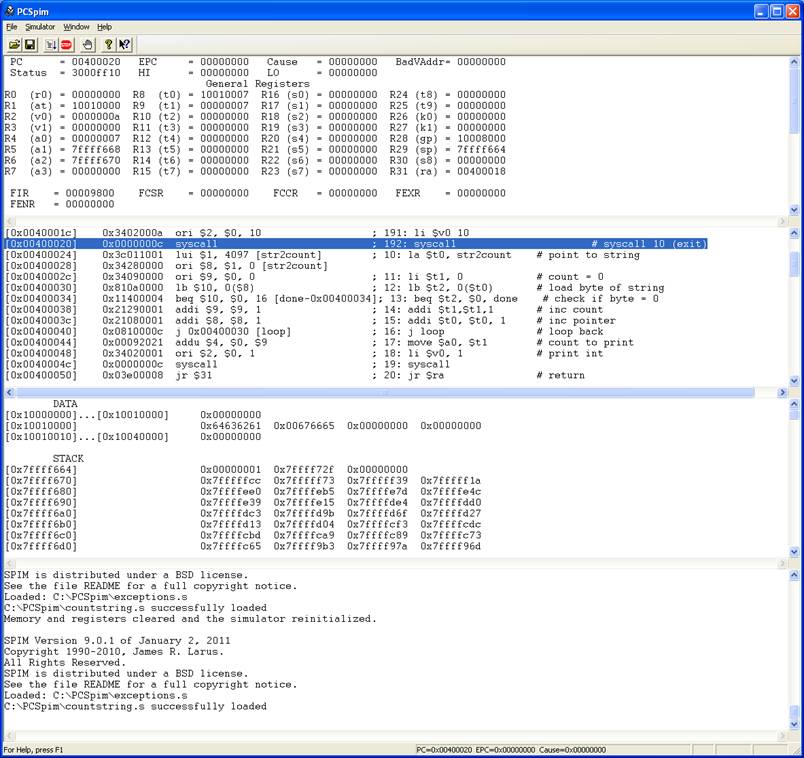Click the up arrow of the messages pane scrollbar
Viewport: 804px width, 758px height.
[x=794, y=575]
